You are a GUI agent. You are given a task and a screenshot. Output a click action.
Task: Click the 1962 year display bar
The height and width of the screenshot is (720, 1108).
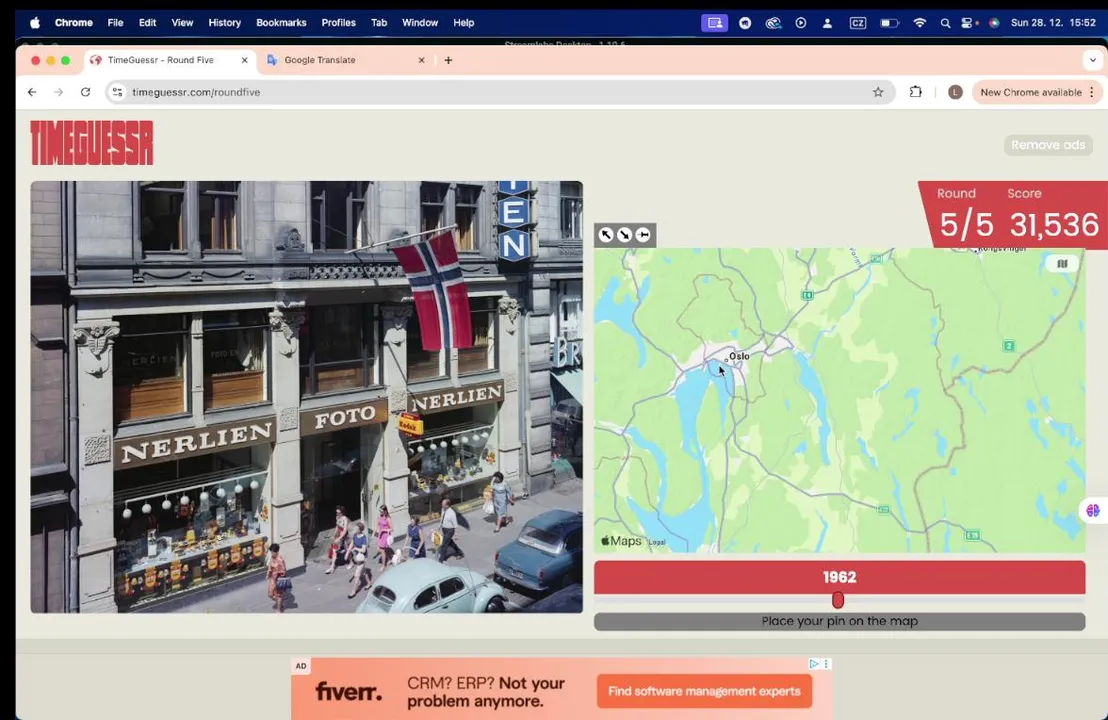839,577
